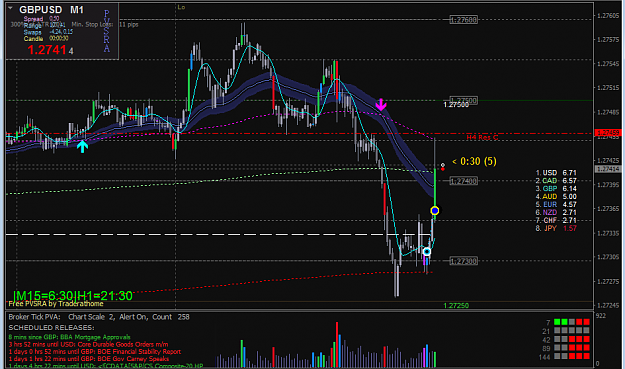Click the small triangle beside GBPUSD title
The width and height of the screenshot is (625, 369).
click(10, 8)
